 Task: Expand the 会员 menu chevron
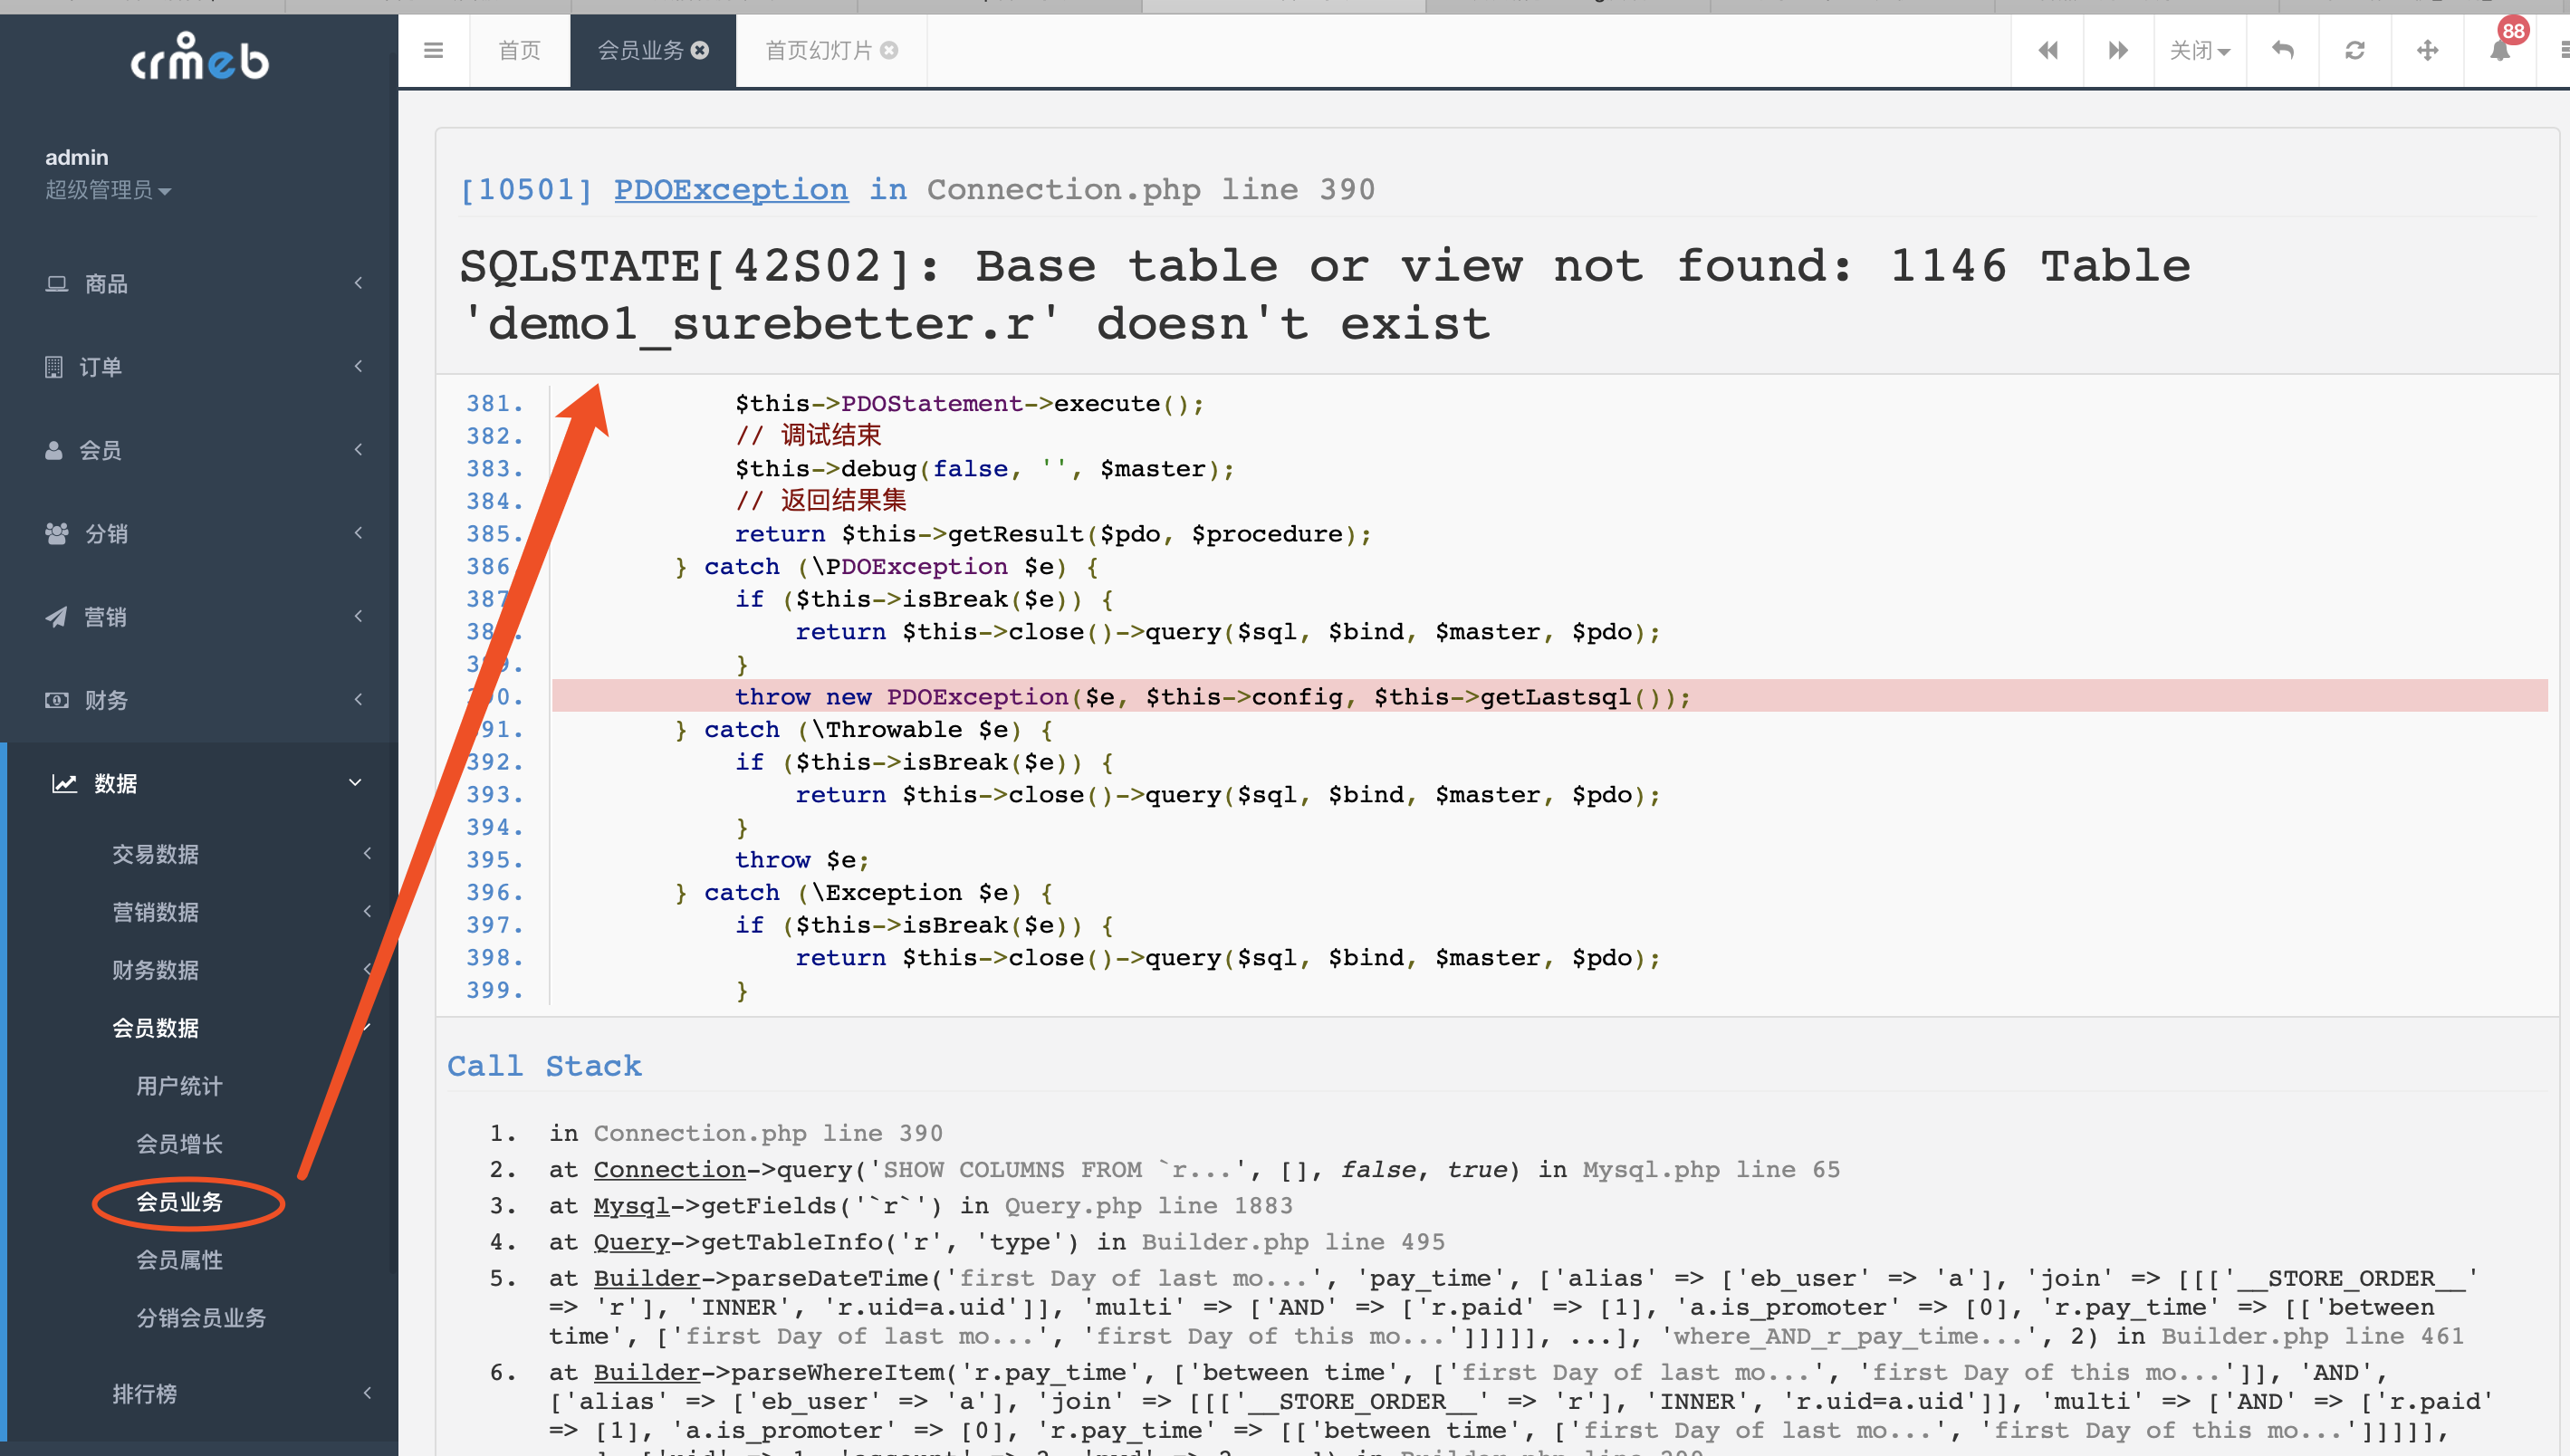[x=358, y=449]
